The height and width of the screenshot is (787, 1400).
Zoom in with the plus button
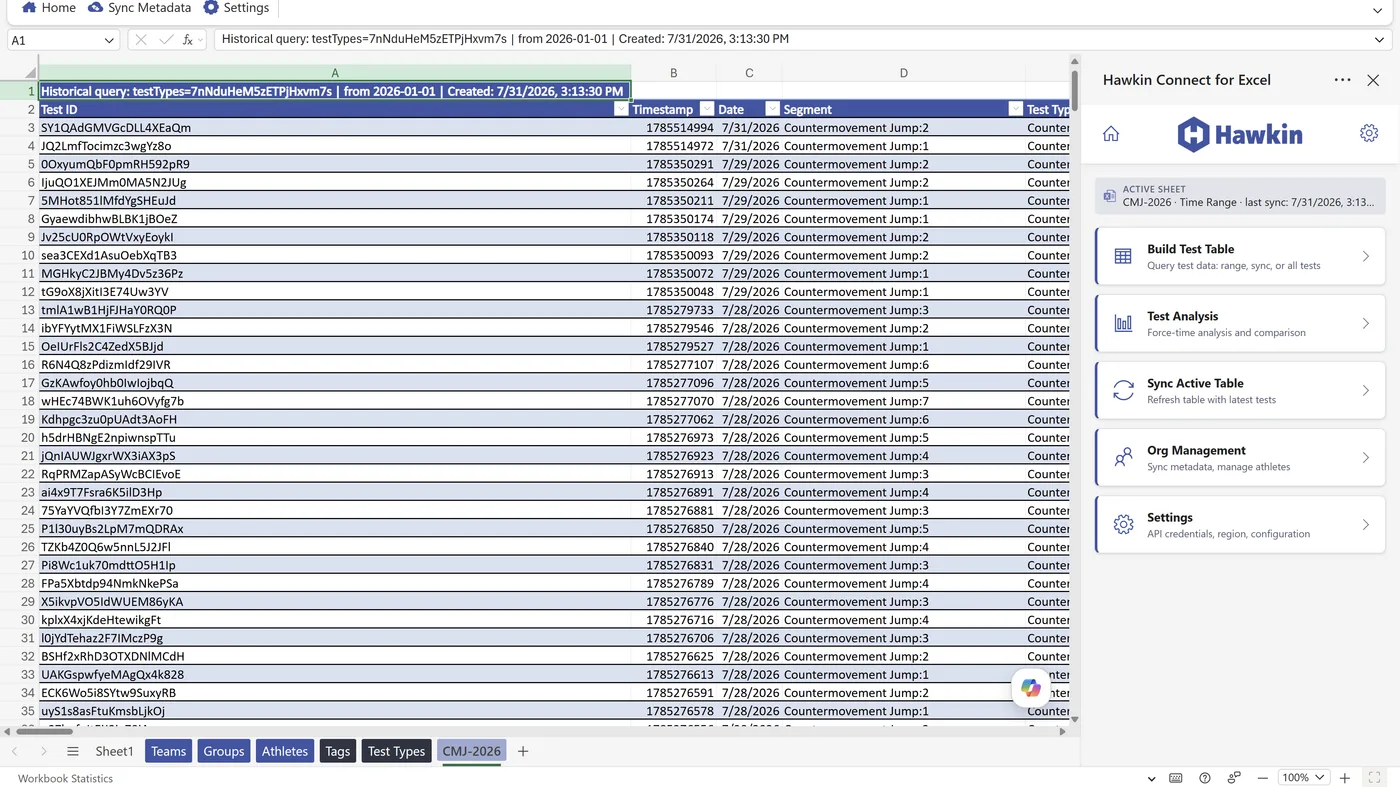(1345, 778)
